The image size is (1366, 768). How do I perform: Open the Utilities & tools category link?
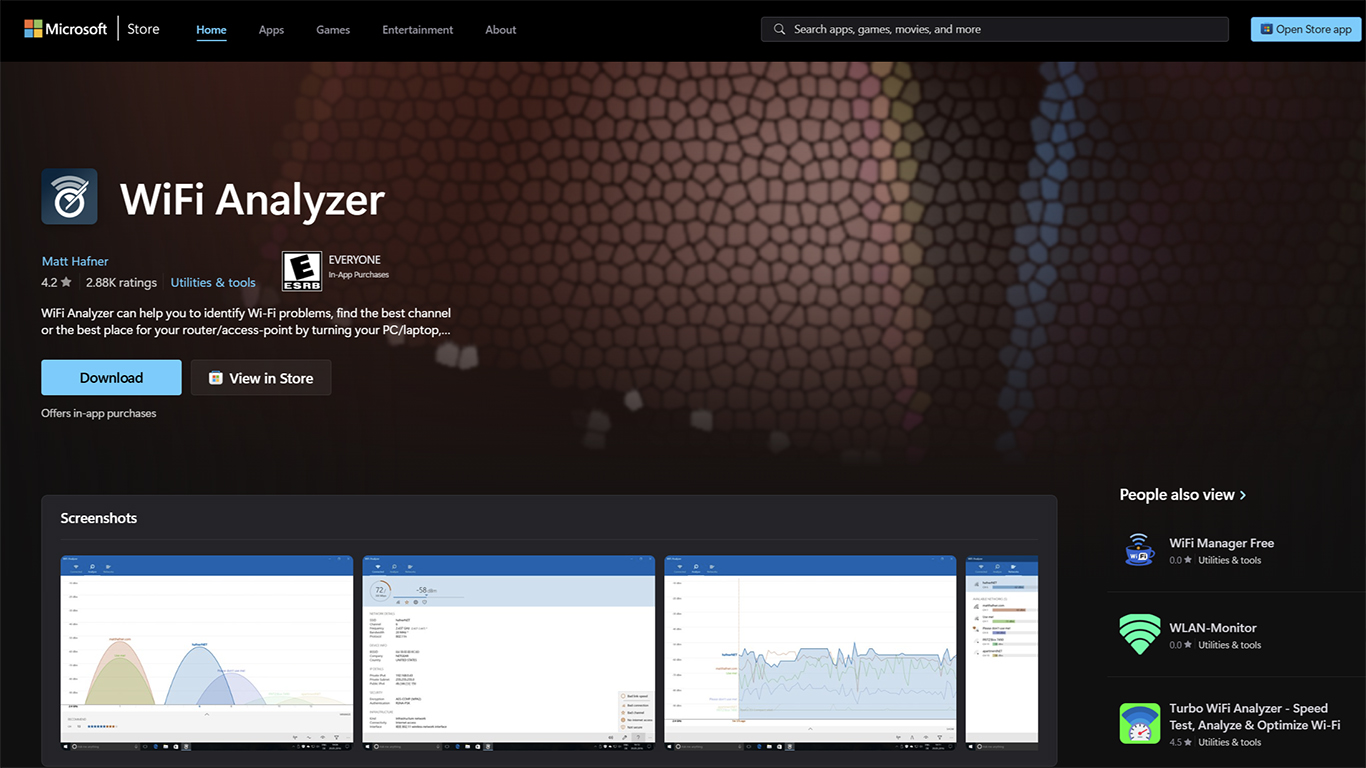click(x=213, y=283)
